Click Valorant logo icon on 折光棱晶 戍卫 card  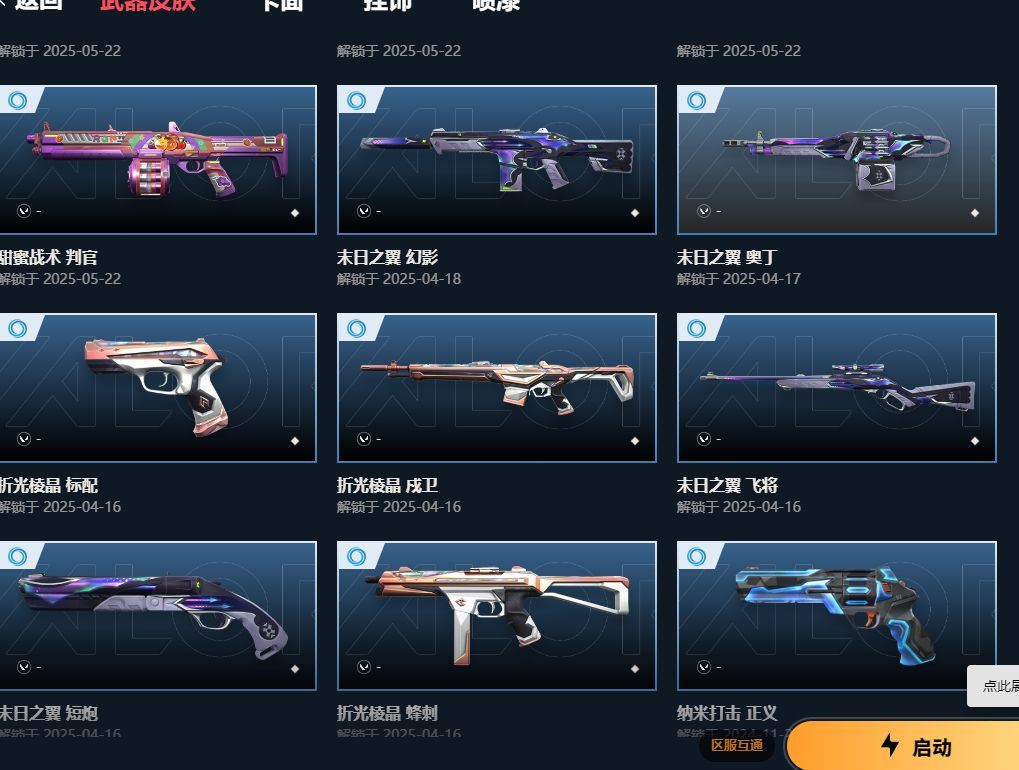(364, 439)
